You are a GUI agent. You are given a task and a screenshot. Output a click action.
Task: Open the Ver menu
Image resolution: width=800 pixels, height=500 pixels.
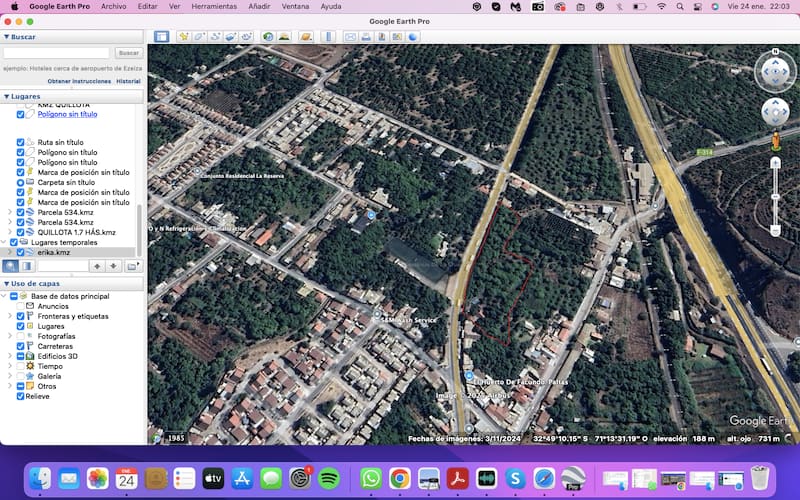pyautogui.click(x=174, y=7)
